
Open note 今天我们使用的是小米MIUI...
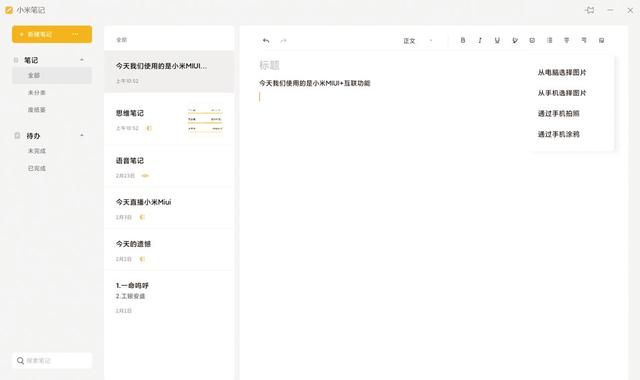click(169, 72)
